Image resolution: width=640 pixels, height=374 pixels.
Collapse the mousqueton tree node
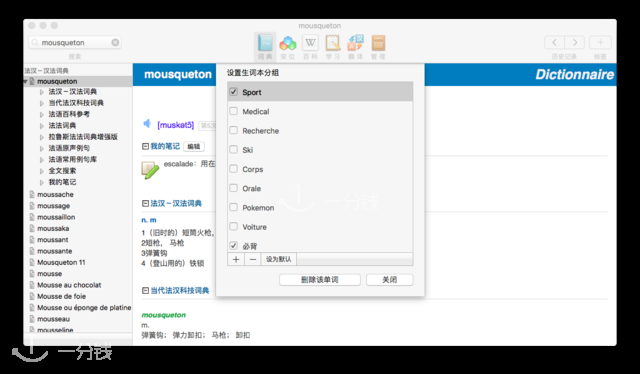pos(25,81)
